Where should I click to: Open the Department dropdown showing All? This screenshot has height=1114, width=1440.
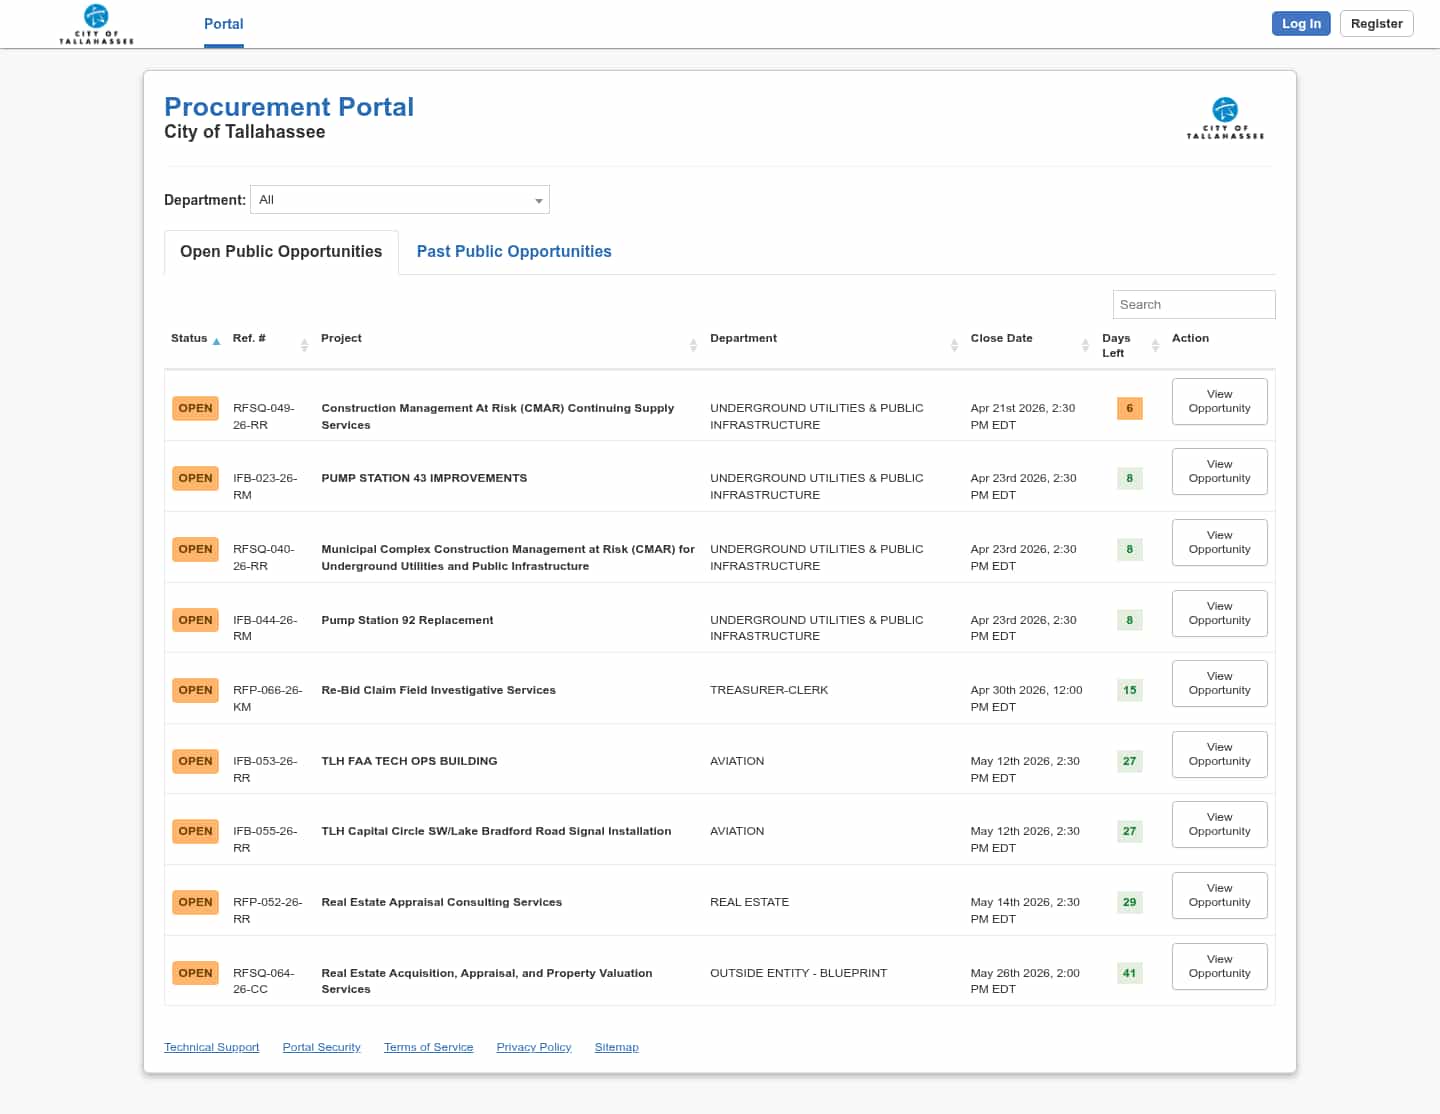point(400,200)
